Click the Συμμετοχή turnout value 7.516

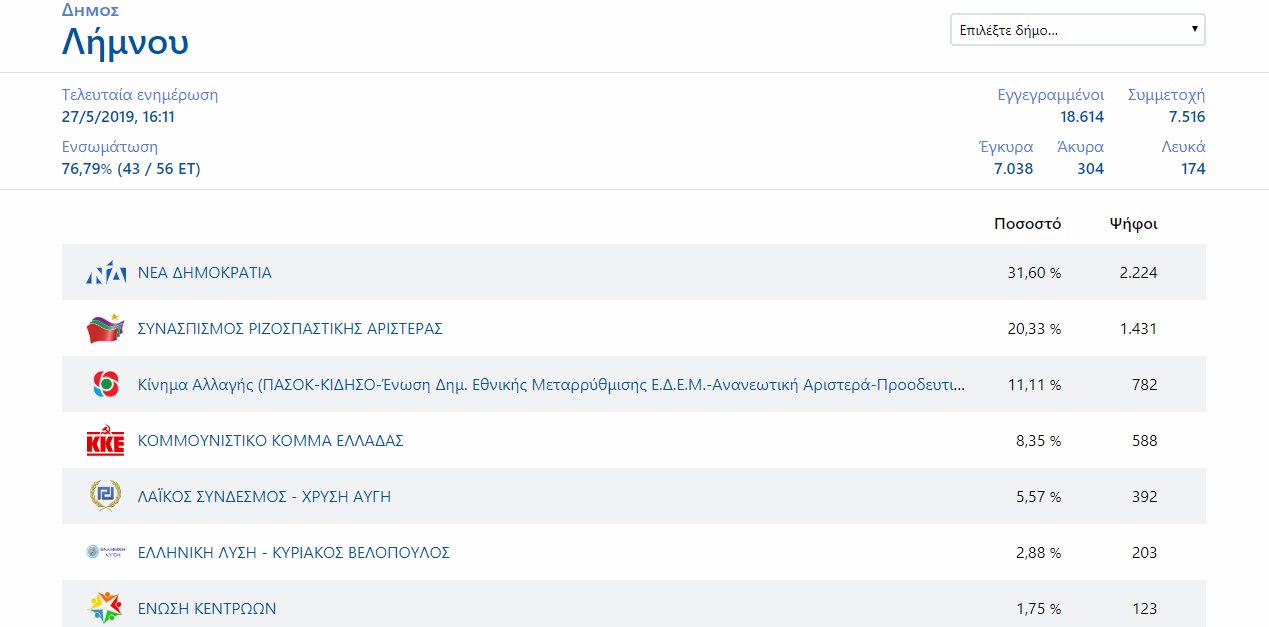click(1186, 117)
